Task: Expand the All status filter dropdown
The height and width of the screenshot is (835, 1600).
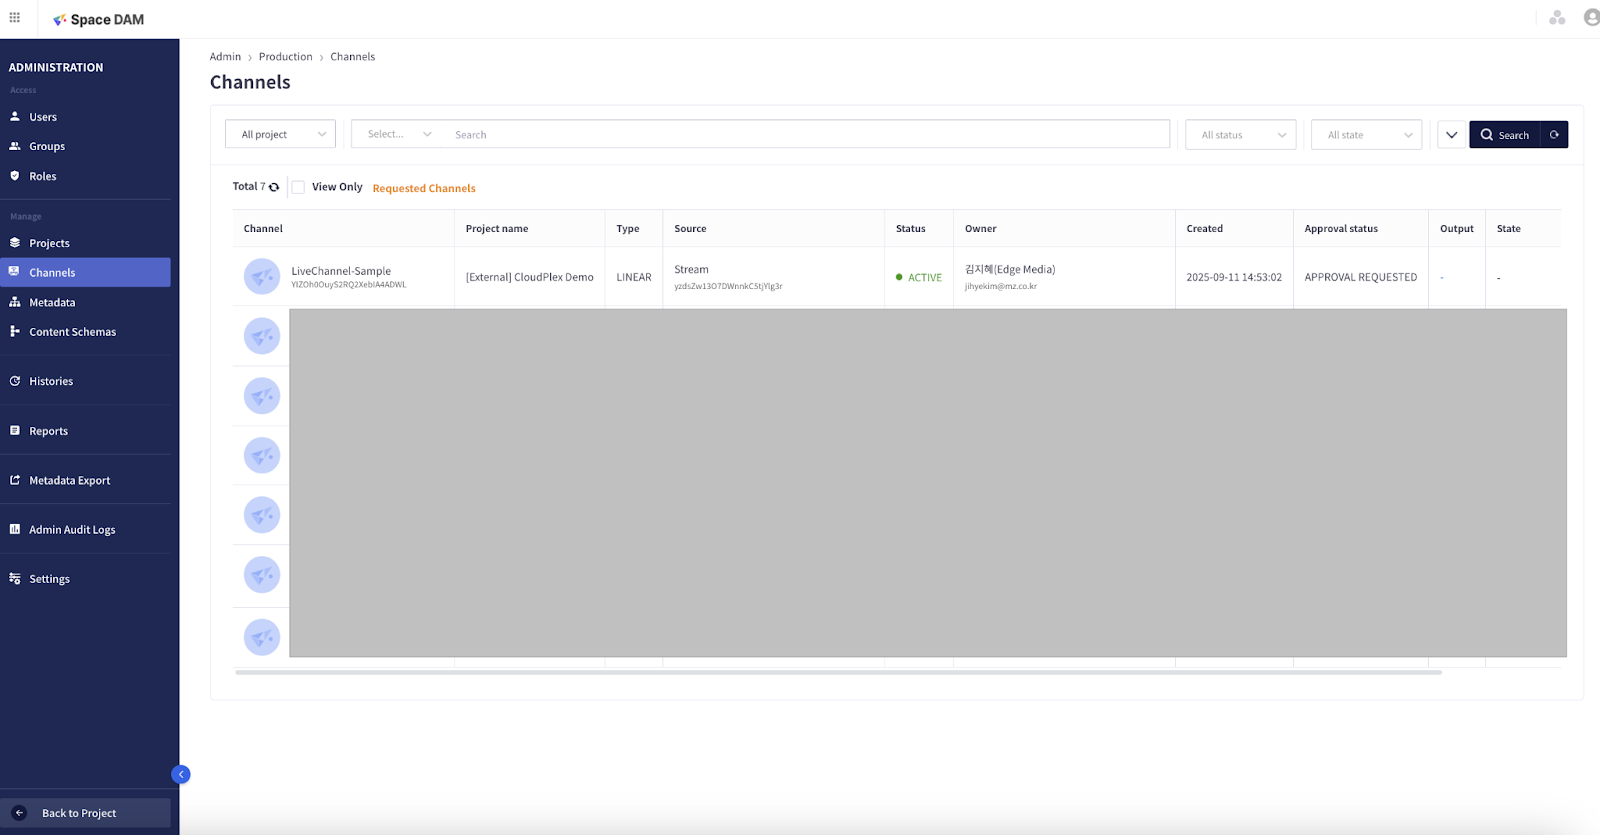Action: point(1240,135)
